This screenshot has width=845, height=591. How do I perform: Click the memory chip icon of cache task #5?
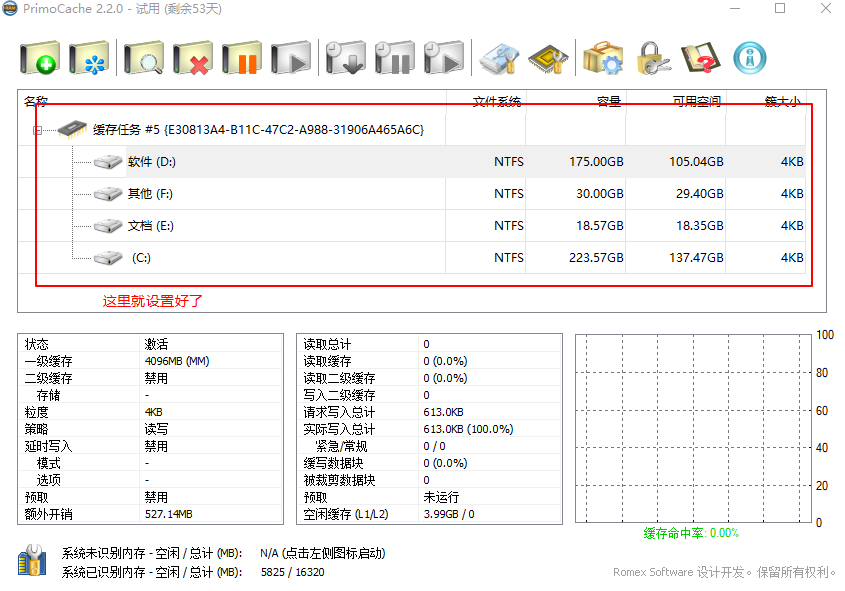point(72,129)
